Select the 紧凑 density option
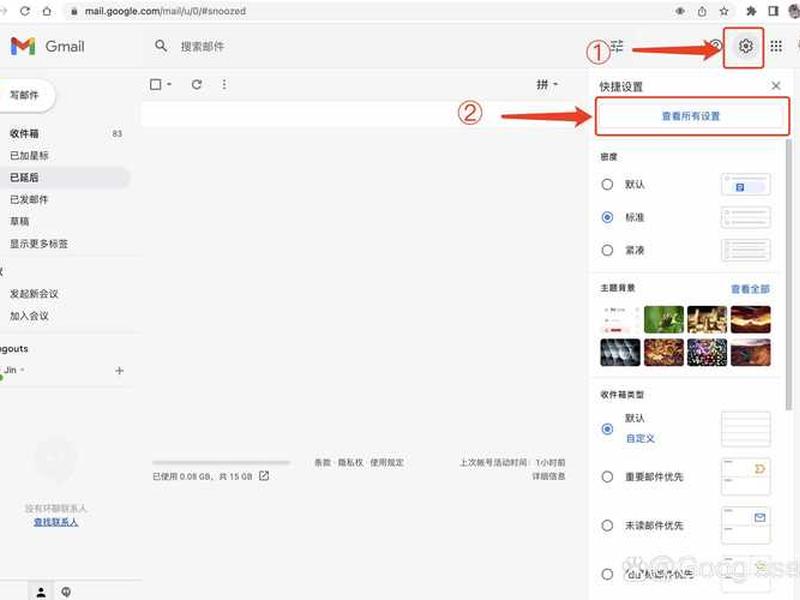Screen dimensions: 800x600 point(607,250)
